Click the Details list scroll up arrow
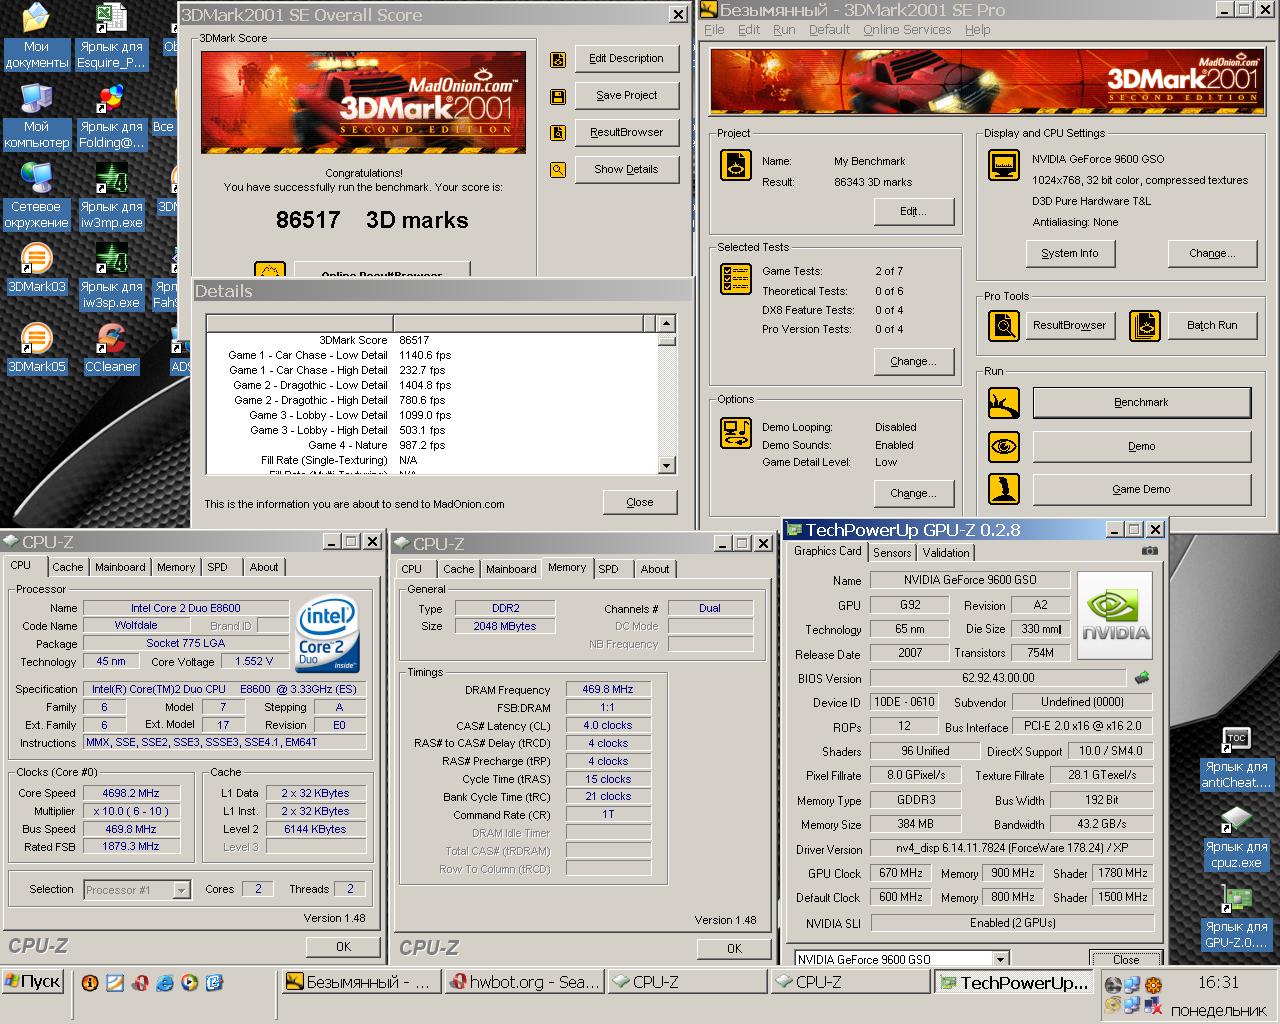Image resolution: width=1280 pixels, height=1024 pixels. pos(667,323)
